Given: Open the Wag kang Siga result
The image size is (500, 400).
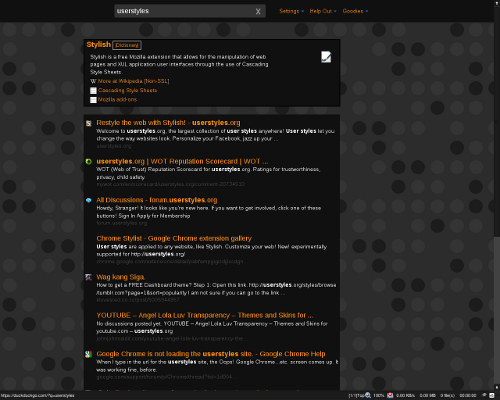Looking at the screenshot, I should (121, 277).
